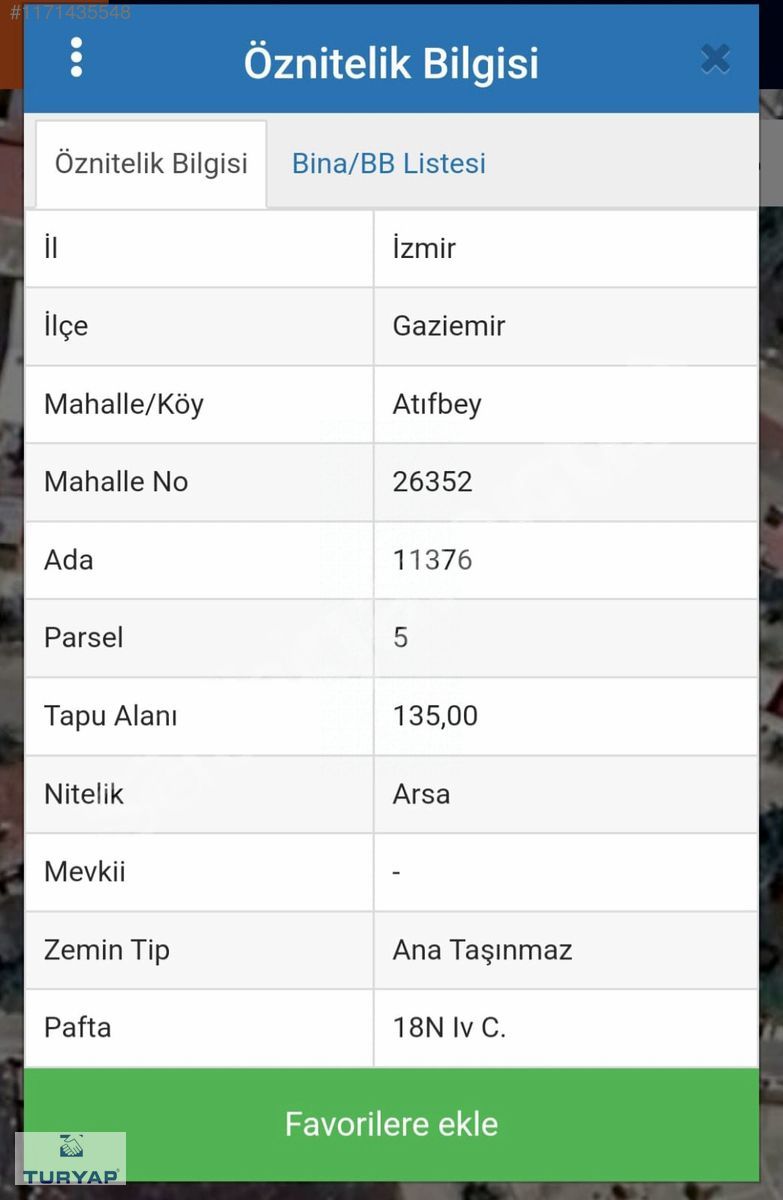Click Tapu Alanı value 135,00
Viewport: 783px width, 1200px height.
tap(435, 716)
